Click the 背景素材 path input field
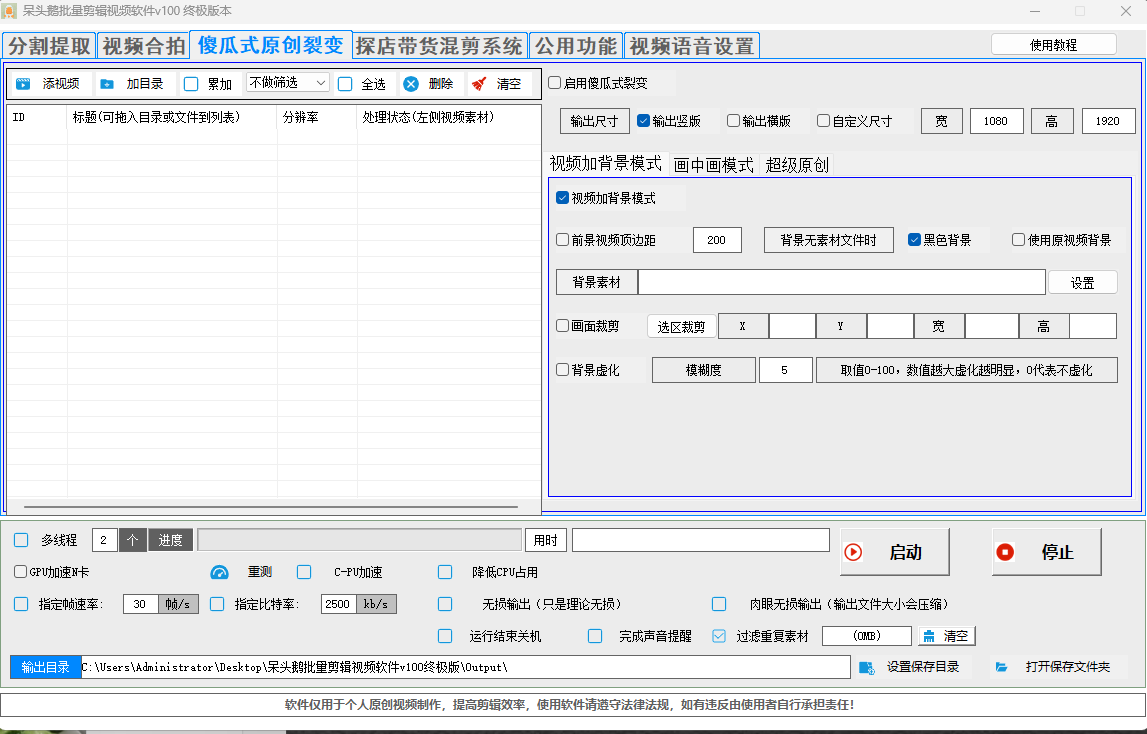Image resolution: width=1147 pixels, height=734 pixels. (841, 283)
